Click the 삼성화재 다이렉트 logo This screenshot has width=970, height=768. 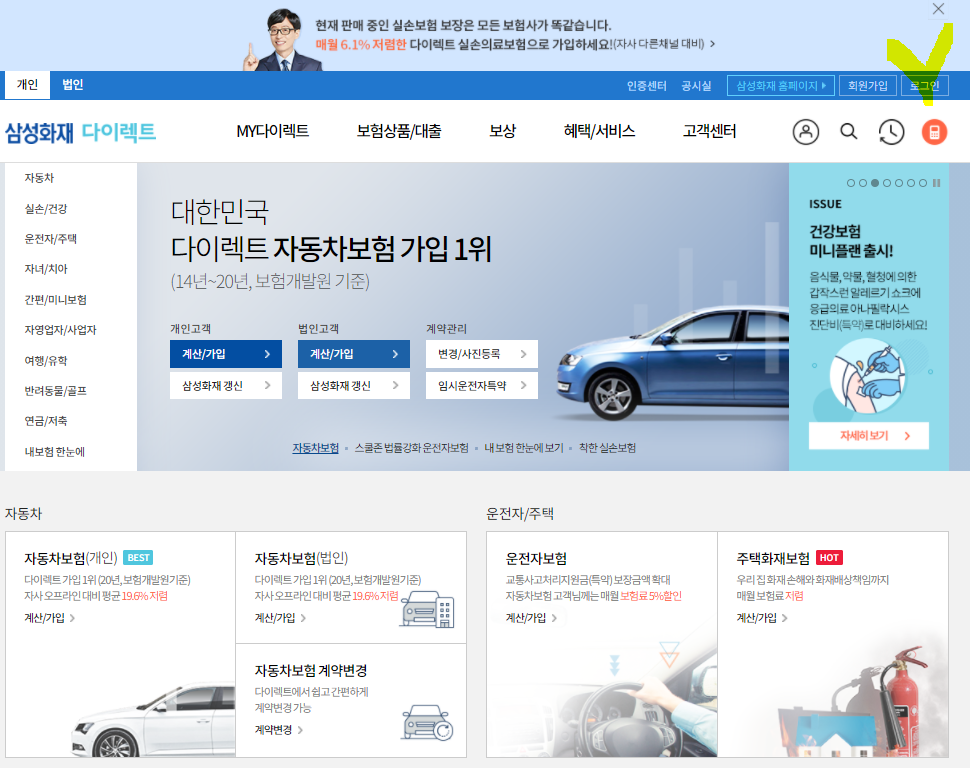point(80,132)
